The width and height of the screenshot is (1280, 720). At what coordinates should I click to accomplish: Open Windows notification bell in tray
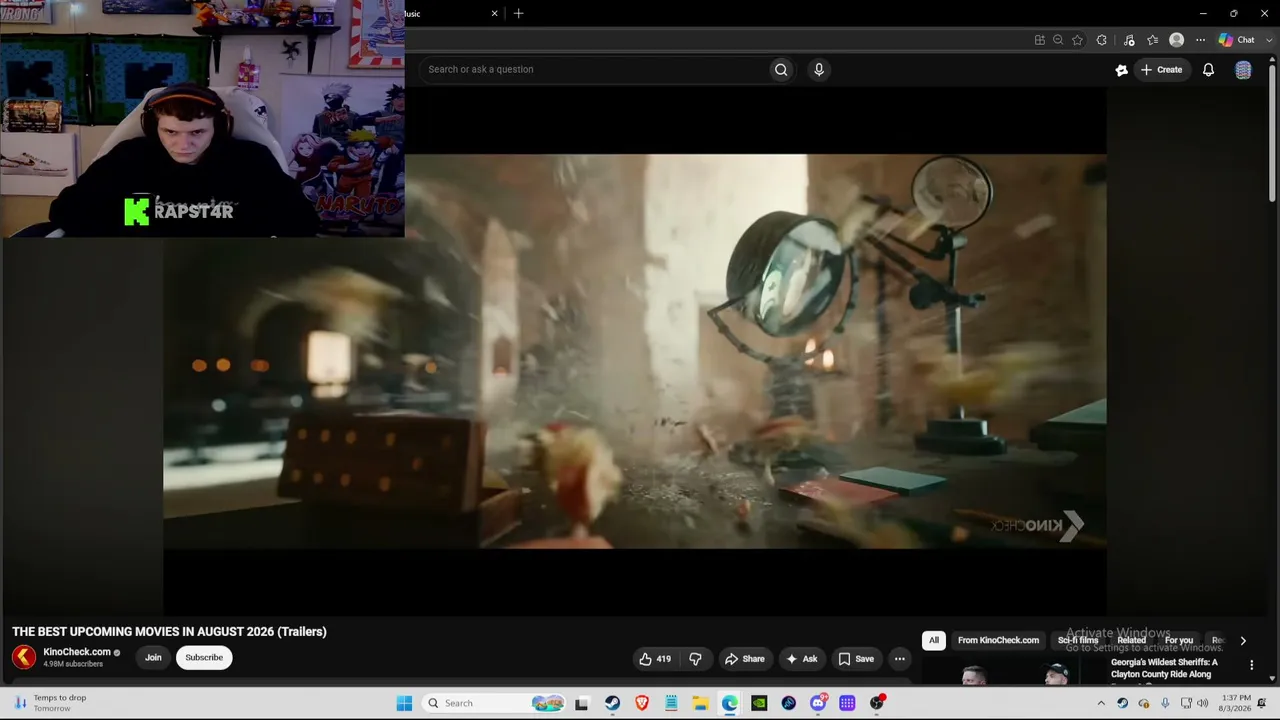pyautogui.click(x=1262, y=703)
